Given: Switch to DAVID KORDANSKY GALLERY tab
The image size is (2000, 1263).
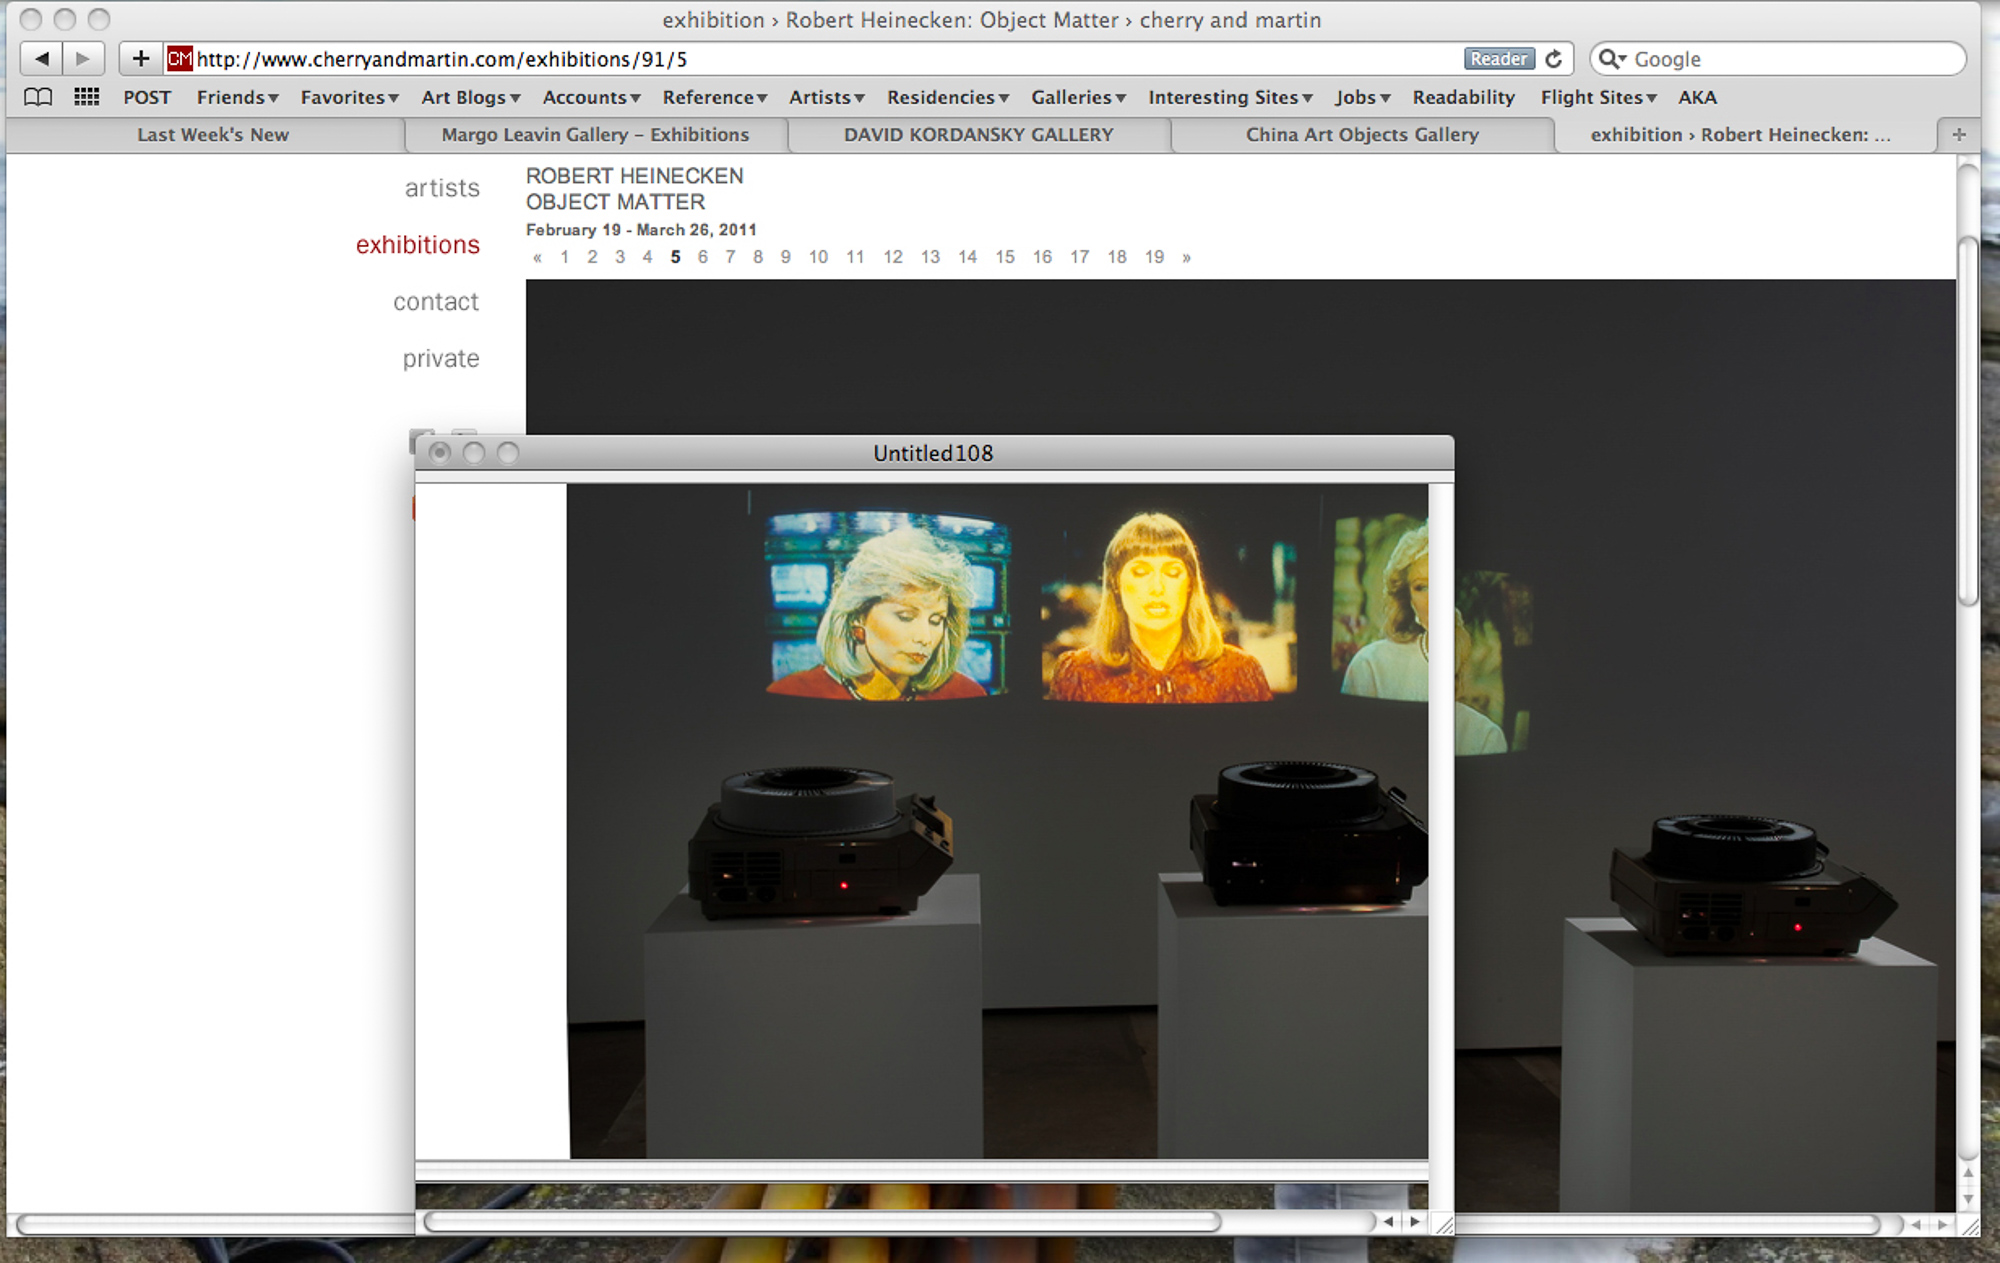Looking at the screenshot, I should [x=978, y=134].
